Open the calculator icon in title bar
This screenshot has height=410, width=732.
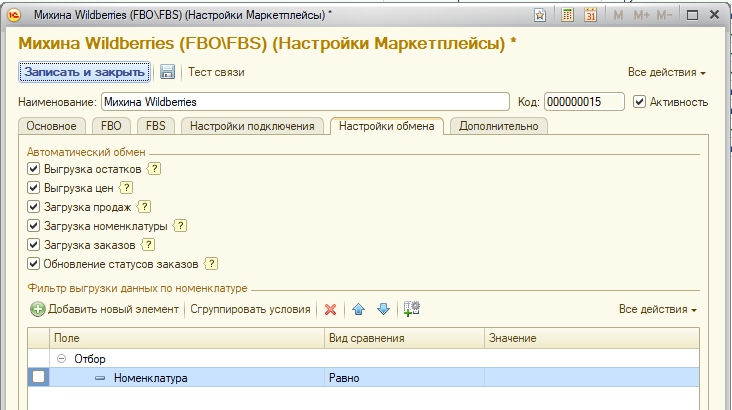(567, 15)
